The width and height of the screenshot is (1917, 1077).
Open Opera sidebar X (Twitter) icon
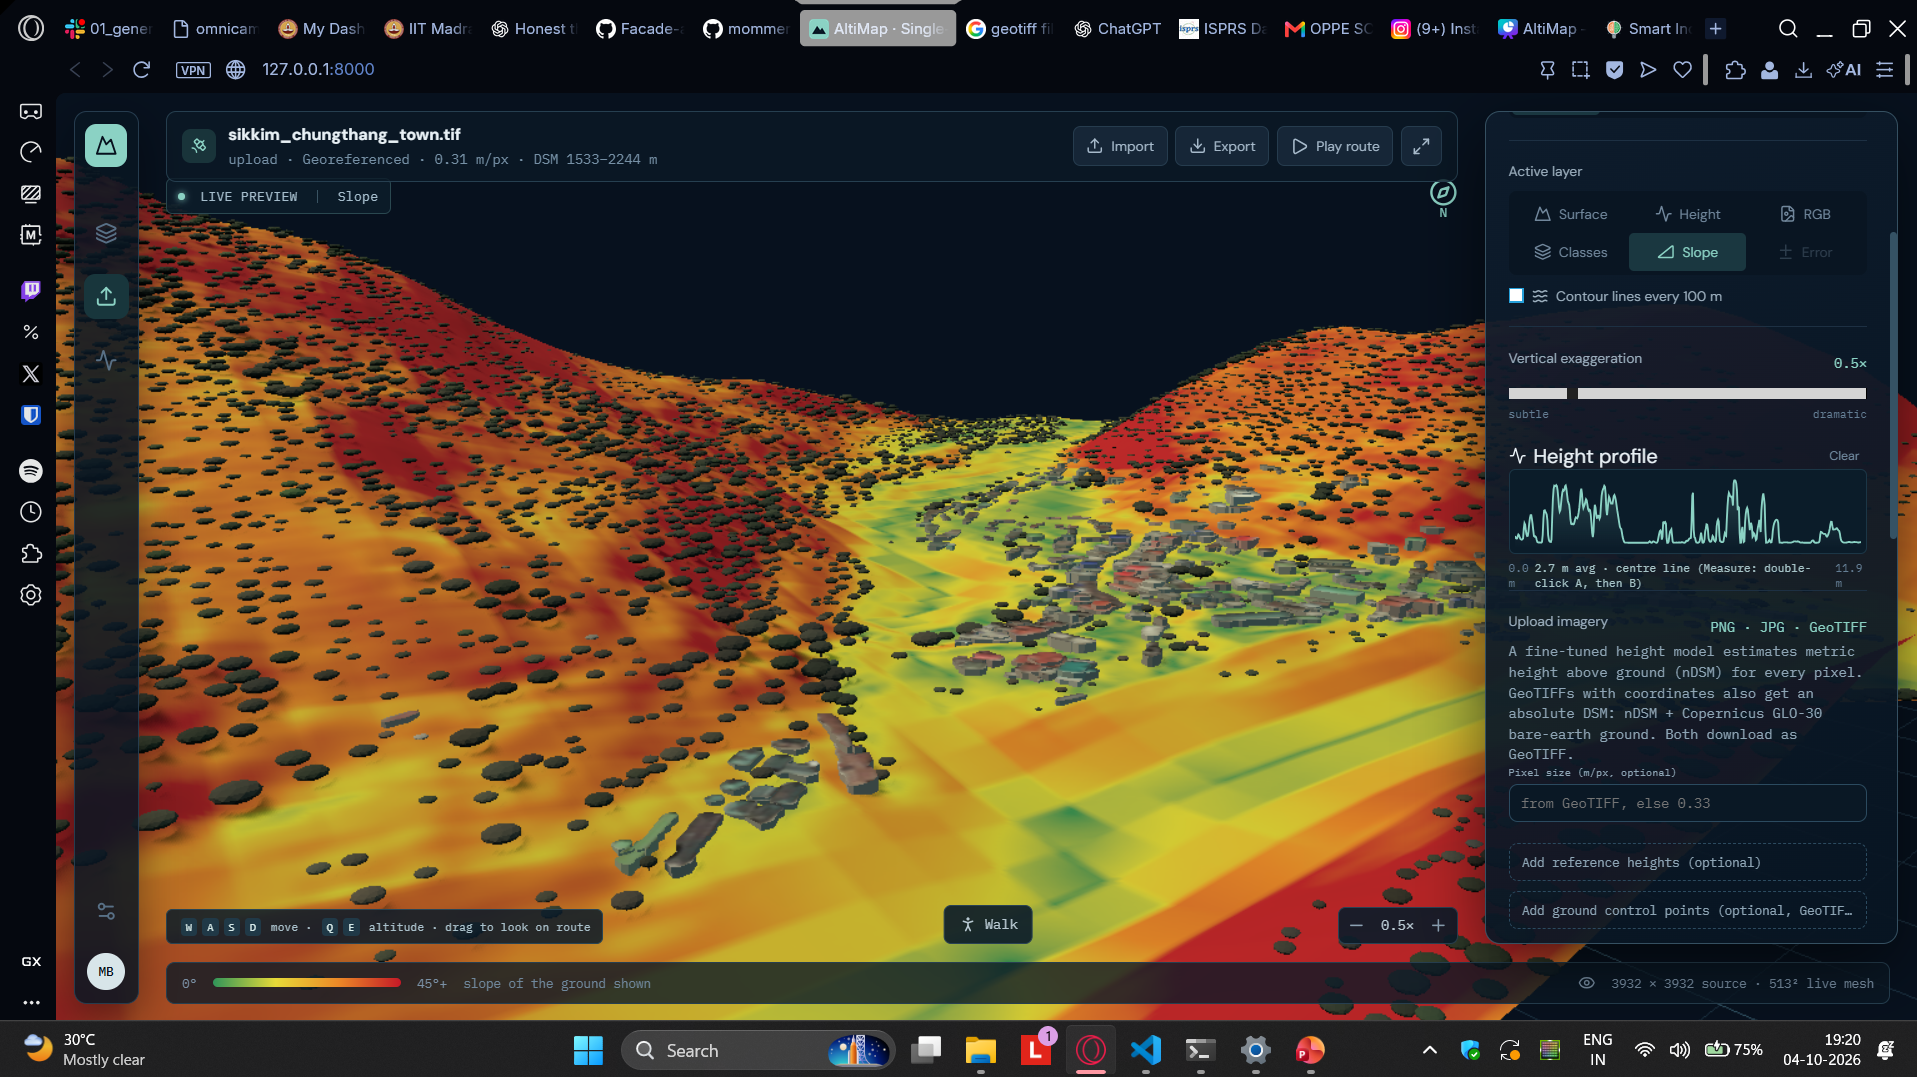point(31,373)
